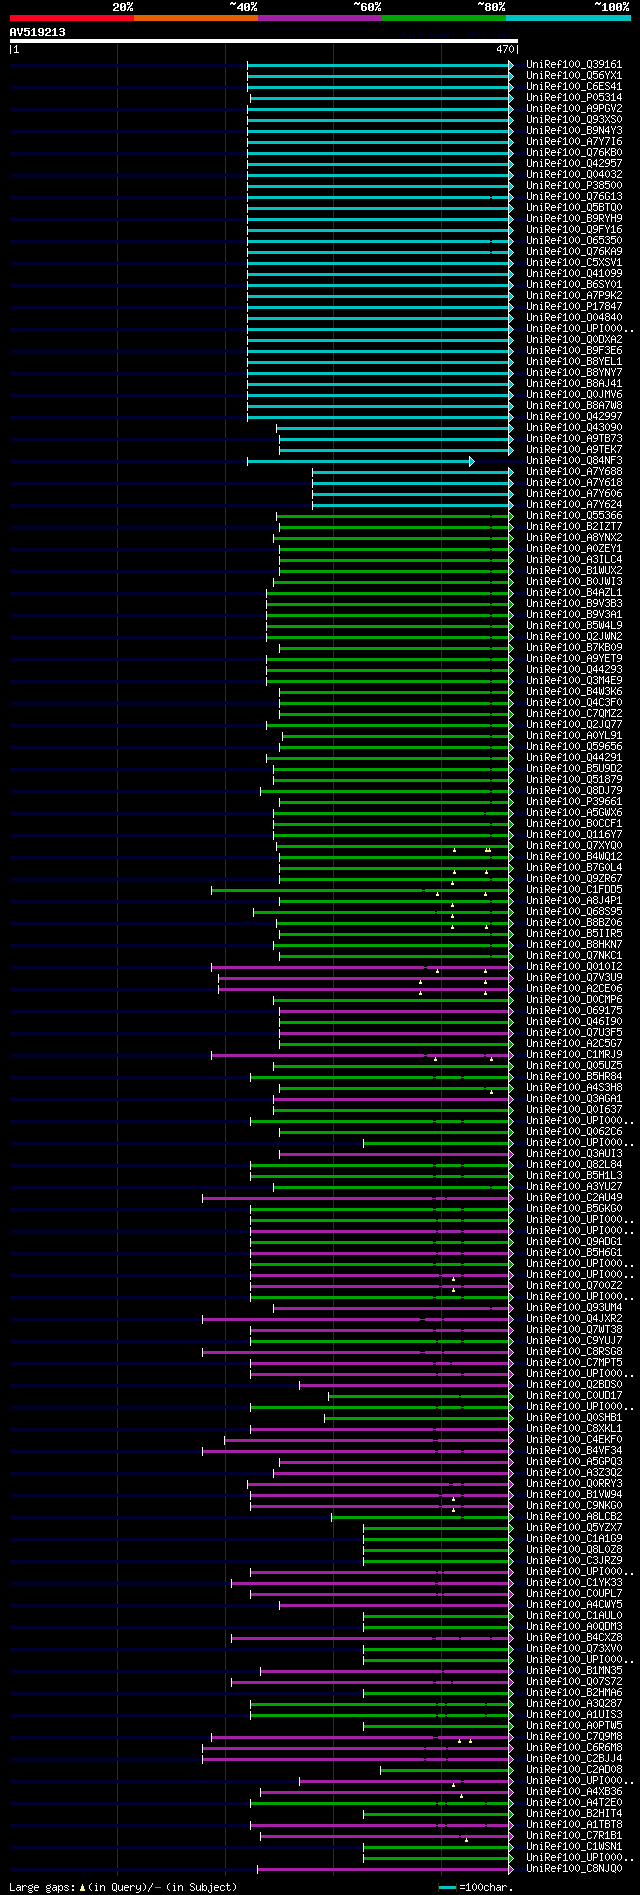Select the UniRef100_Q59656 label

(x=574, y=746)
